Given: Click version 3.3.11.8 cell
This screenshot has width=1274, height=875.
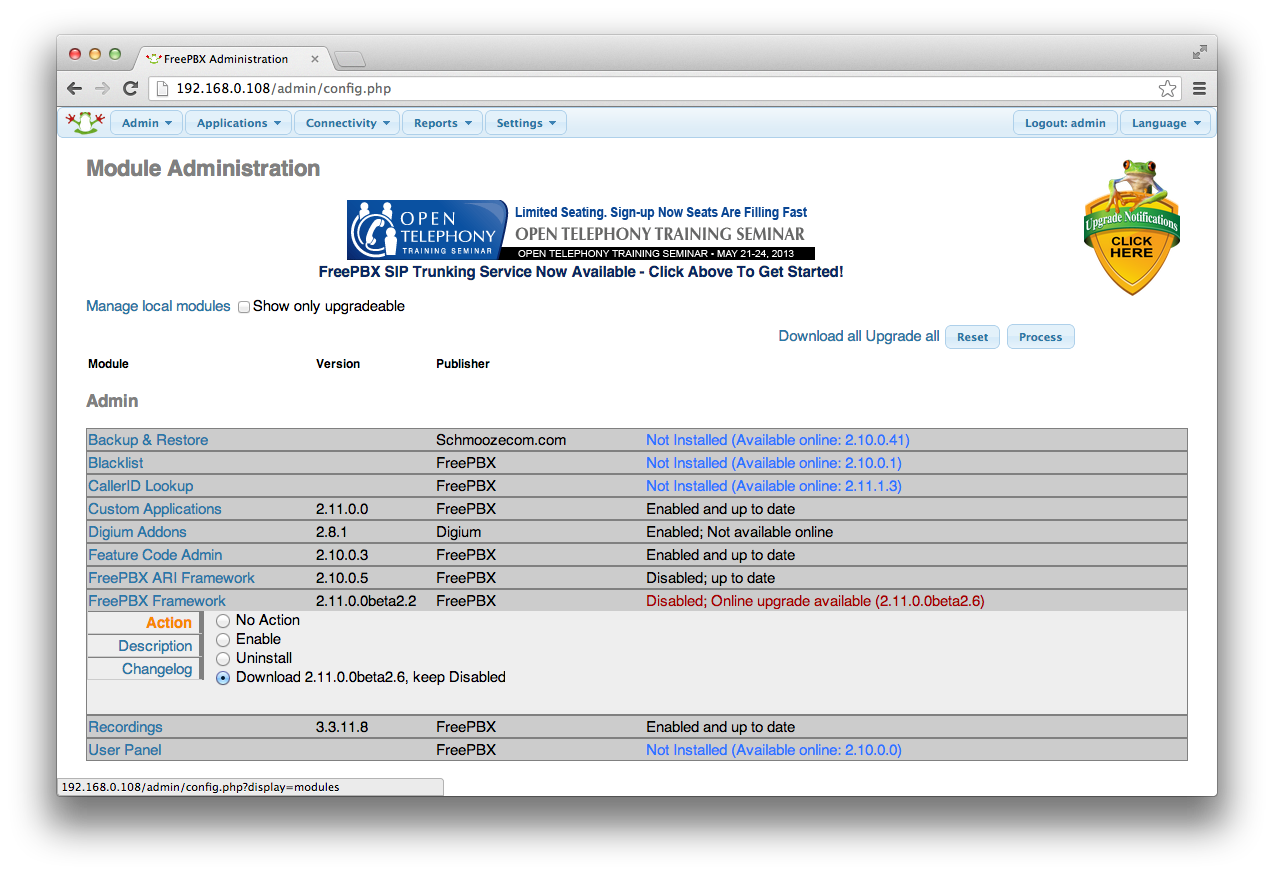Looking at the screenshot, I should coord(342,727).
